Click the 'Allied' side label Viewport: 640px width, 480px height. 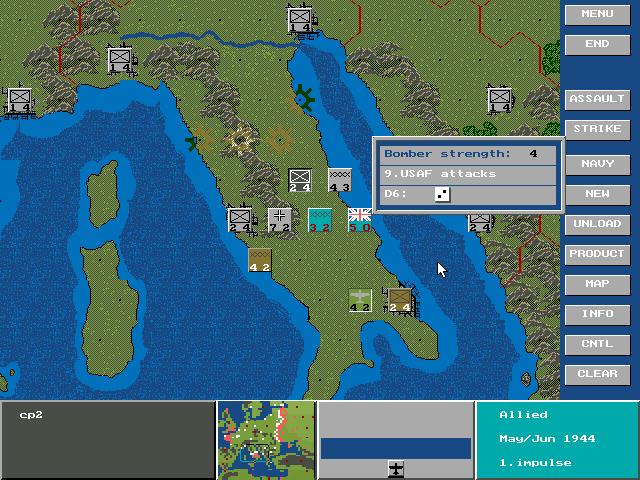523,415
